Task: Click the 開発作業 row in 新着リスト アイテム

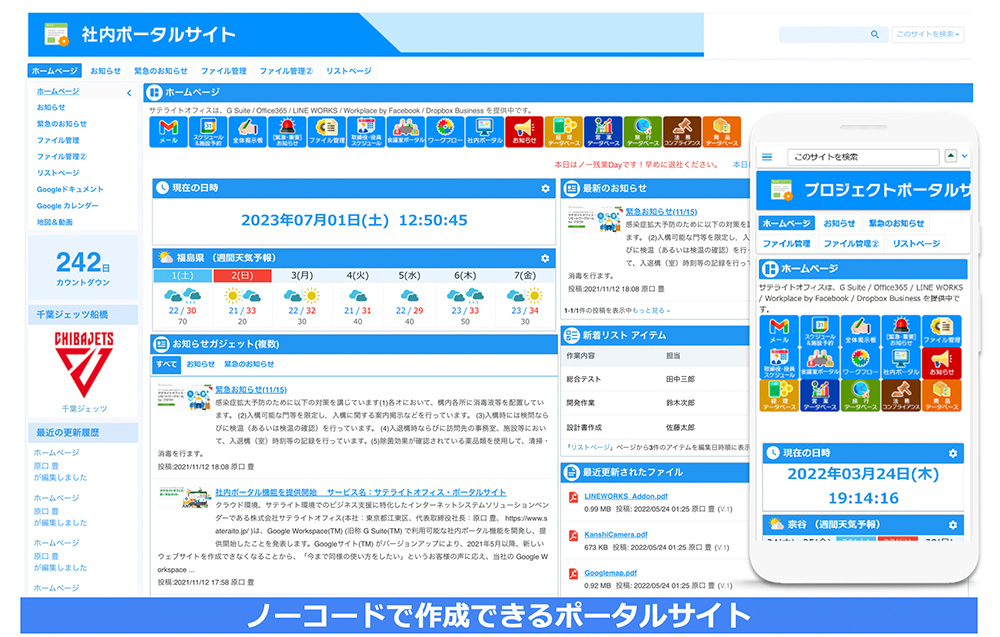Action: pos(657,403)
